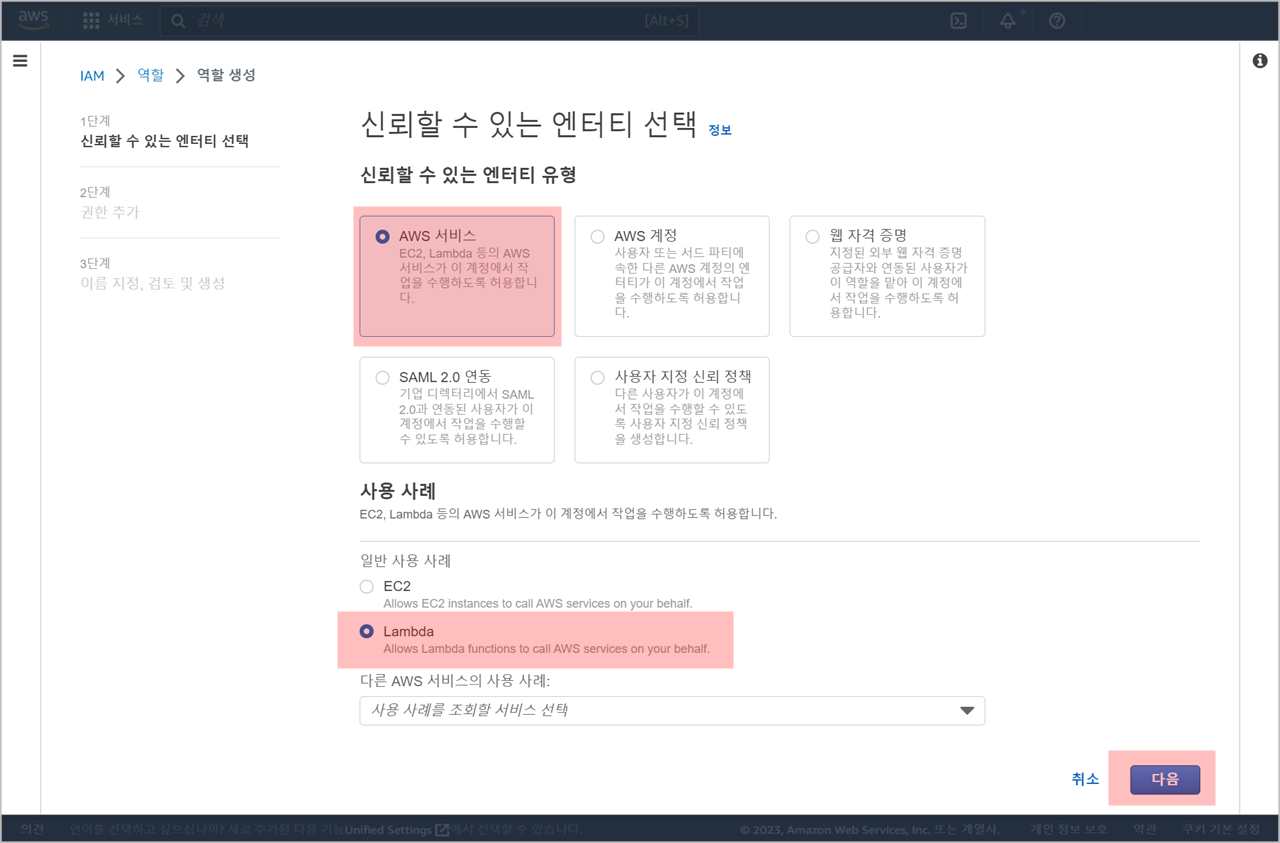Open 쿠키 기본 설정 footer link

point(1221,829)
